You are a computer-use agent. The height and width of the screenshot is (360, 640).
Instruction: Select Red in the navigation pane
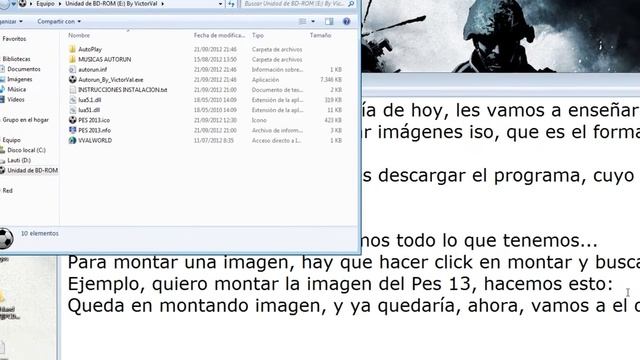click(x=7, y=191)
